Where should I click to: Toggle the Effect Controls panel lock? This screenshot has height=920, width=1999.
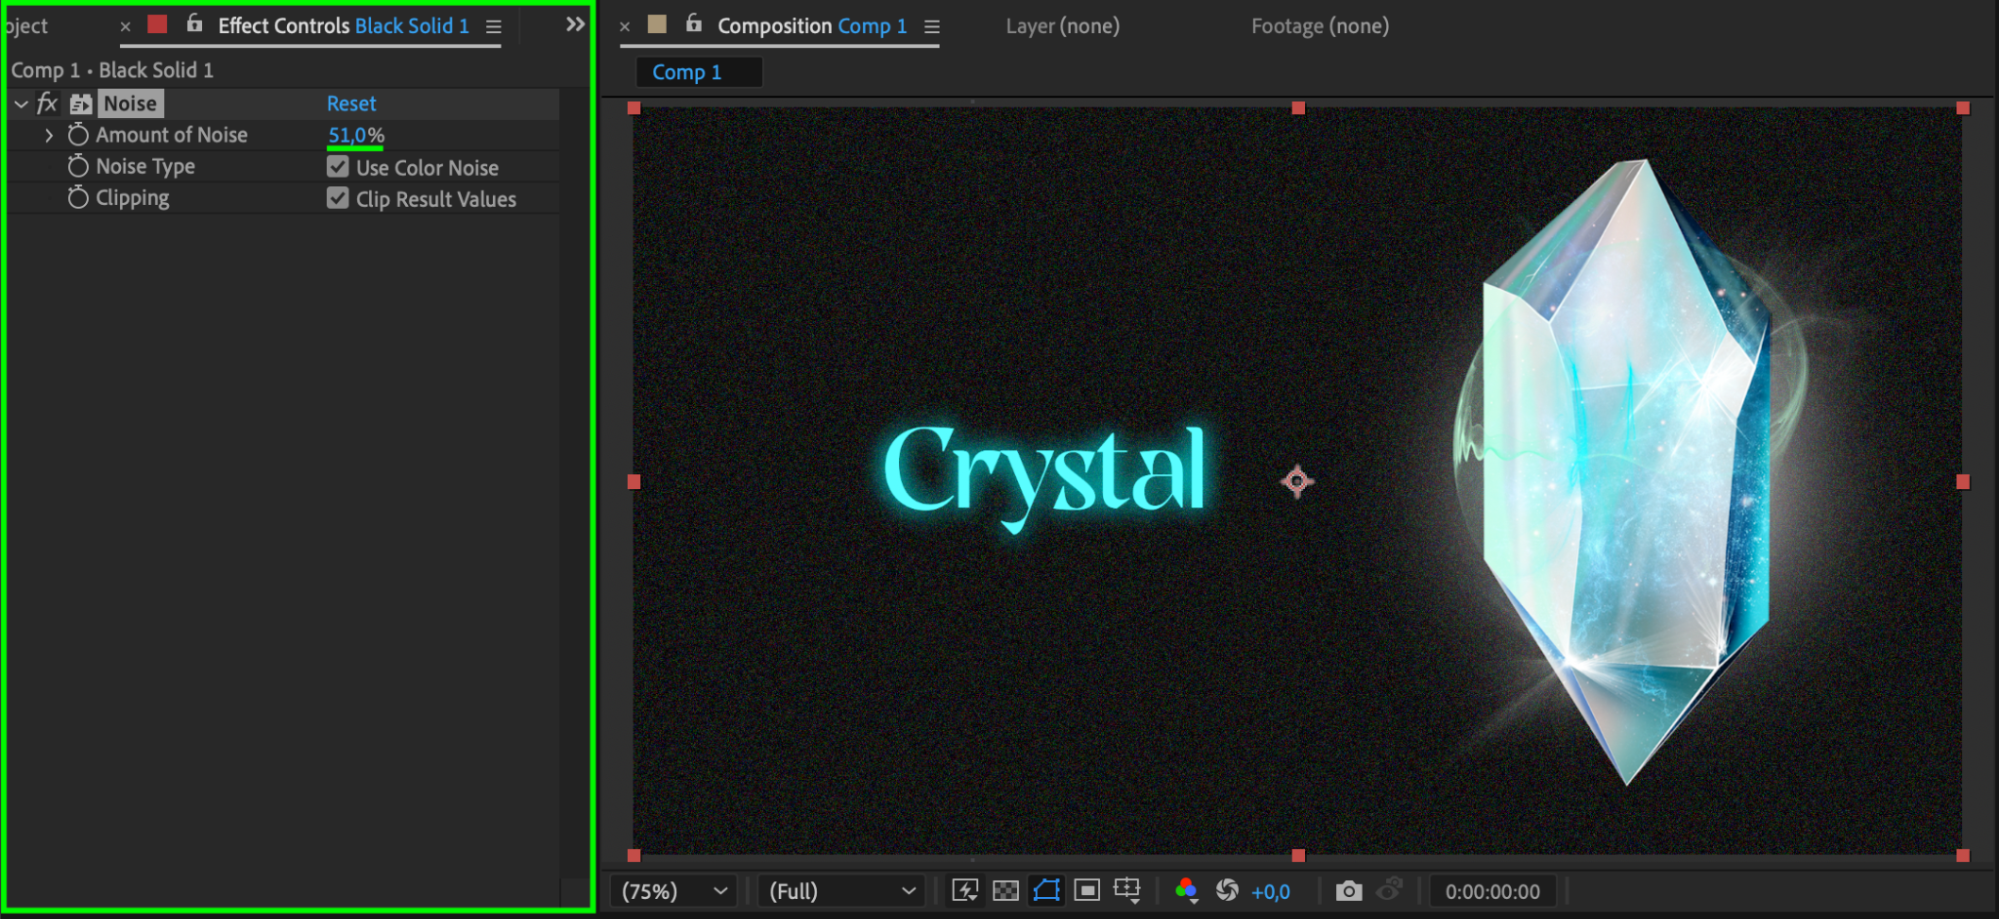194,23
